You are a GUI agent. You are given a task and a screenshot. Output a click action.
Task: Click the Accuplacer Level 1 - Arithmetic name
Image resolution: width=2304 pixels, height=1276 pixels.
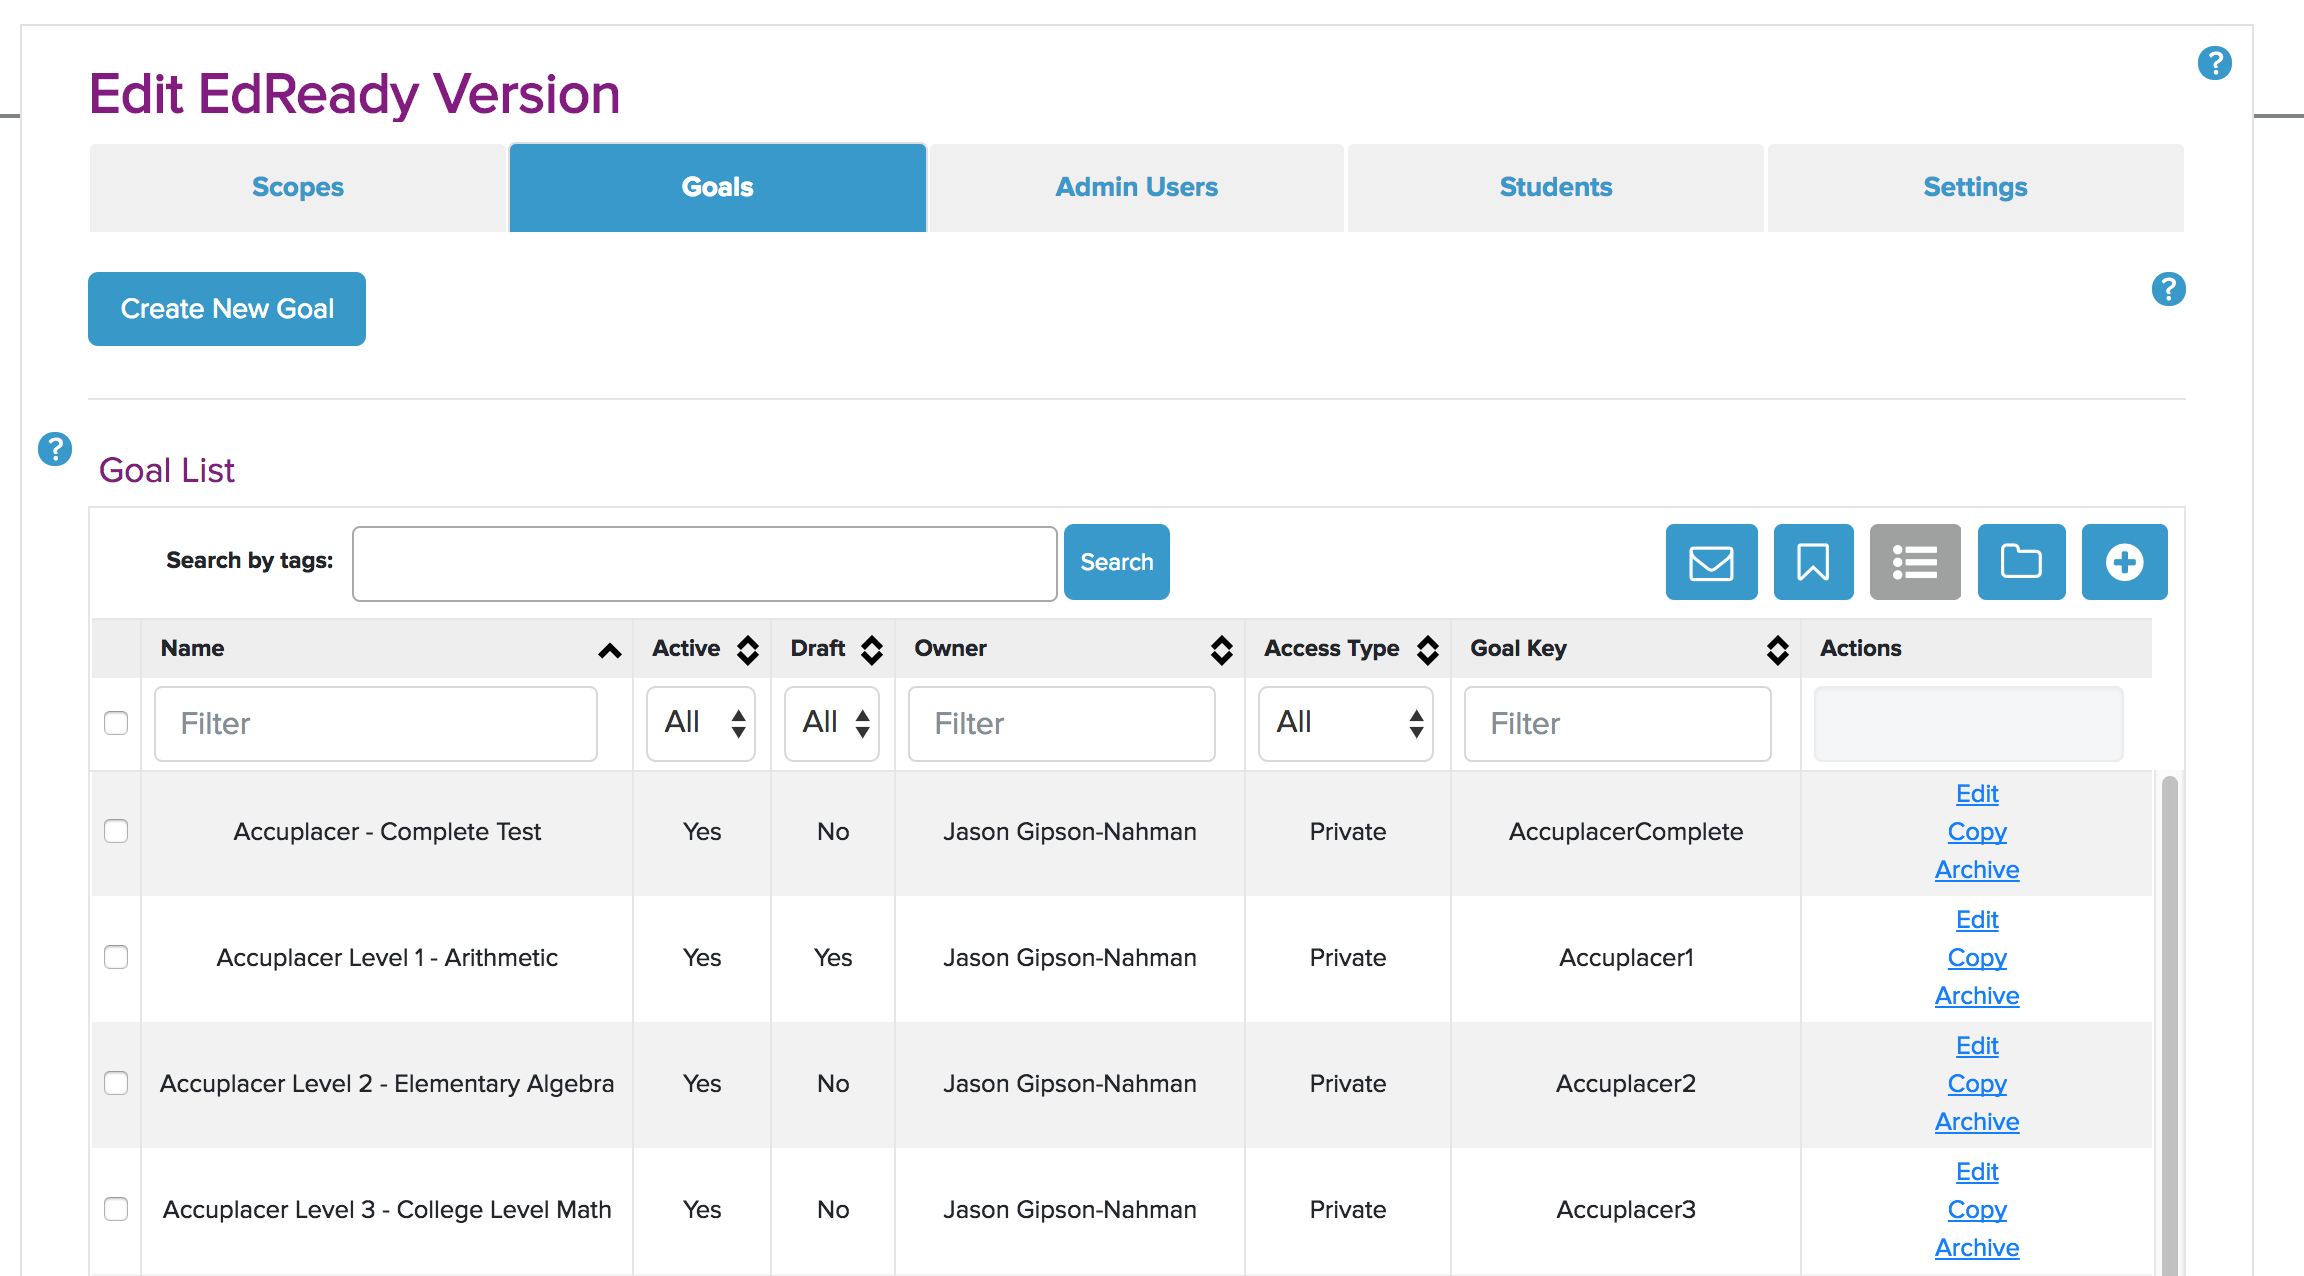387,958
